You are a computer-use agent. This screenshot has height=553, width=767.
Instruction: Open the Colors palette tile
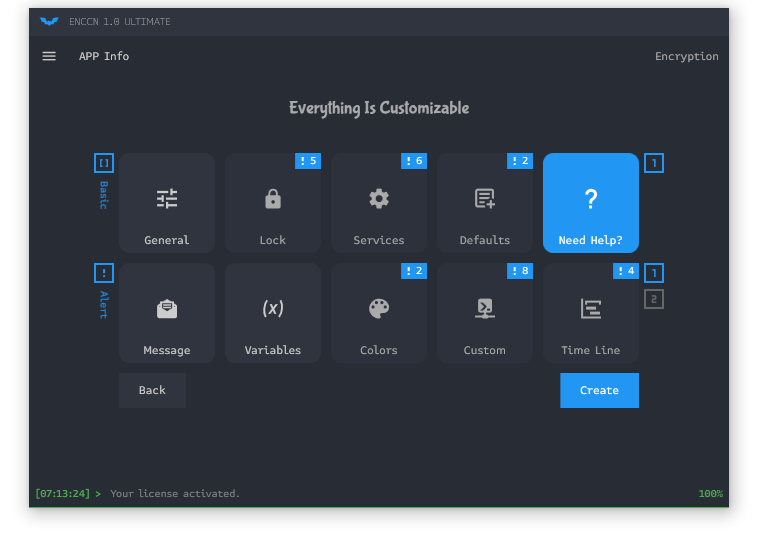[379, 313]
